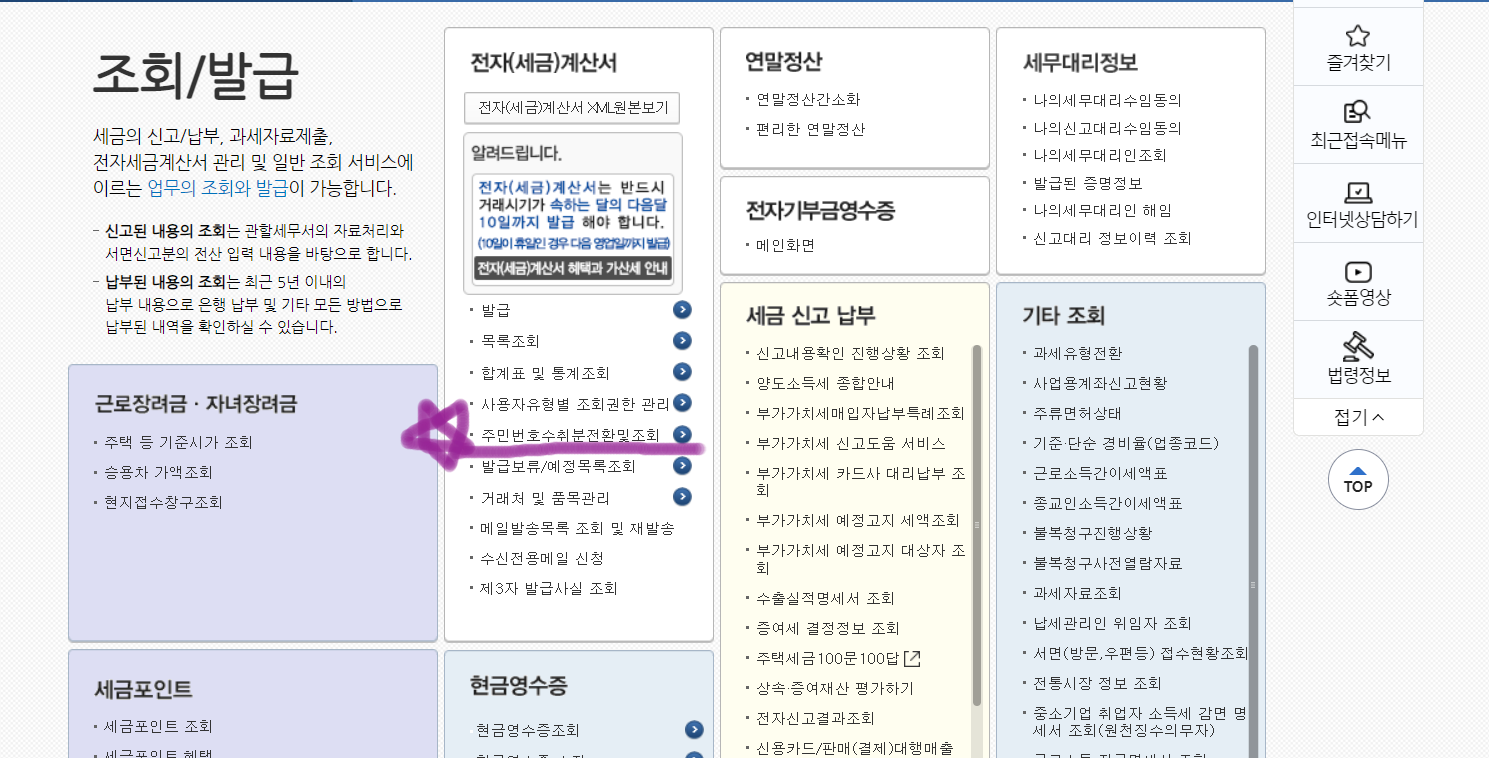Viewport: 1489px width, 758px height.
Task: Open 현지접수창구조회 link
Action: pos(163,502)
